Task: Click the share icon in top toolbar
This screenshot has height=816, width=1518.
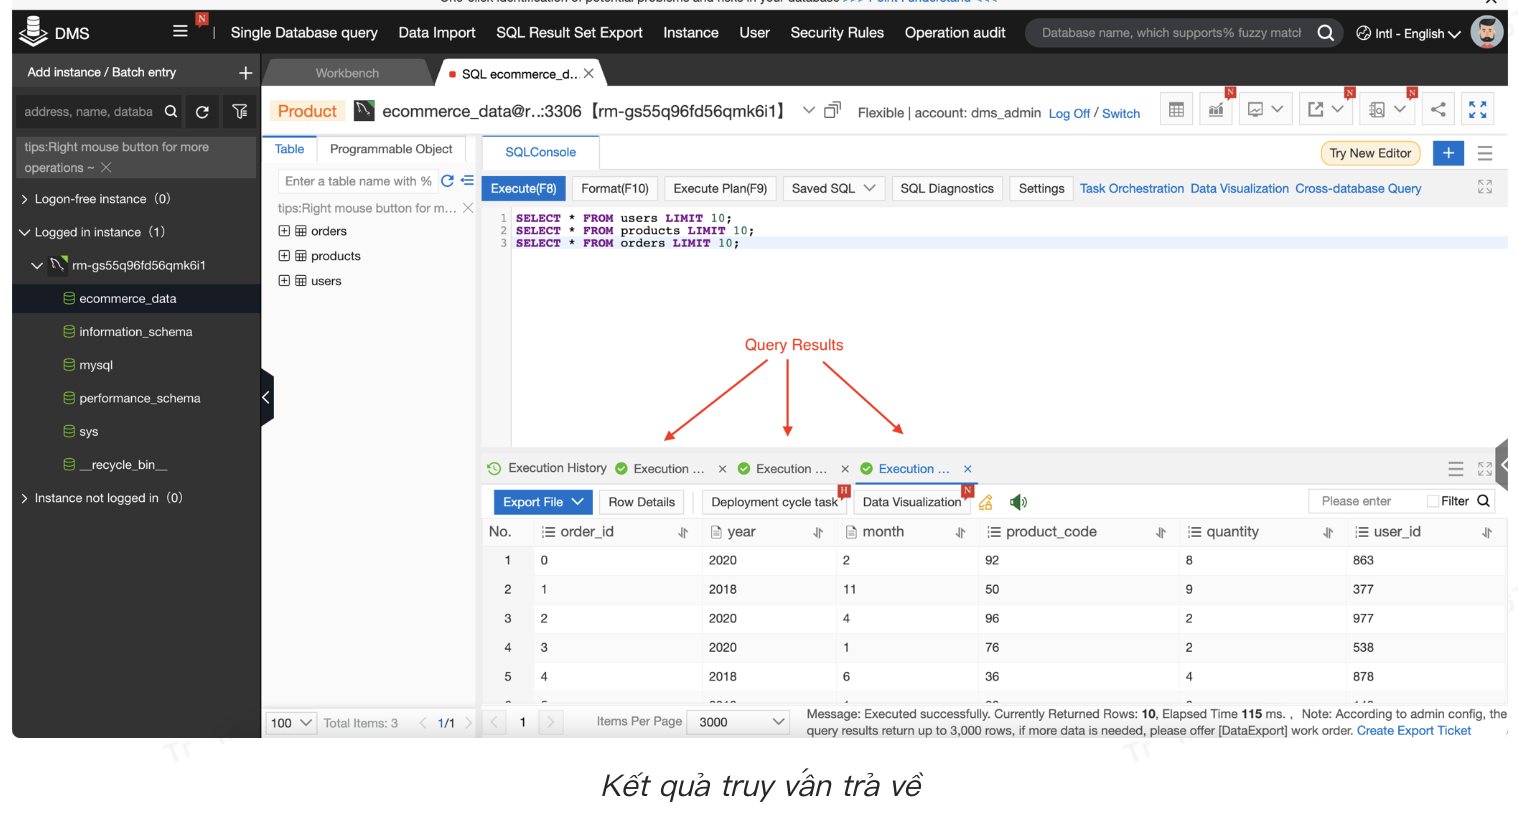Action: [x=1437, y=110]
